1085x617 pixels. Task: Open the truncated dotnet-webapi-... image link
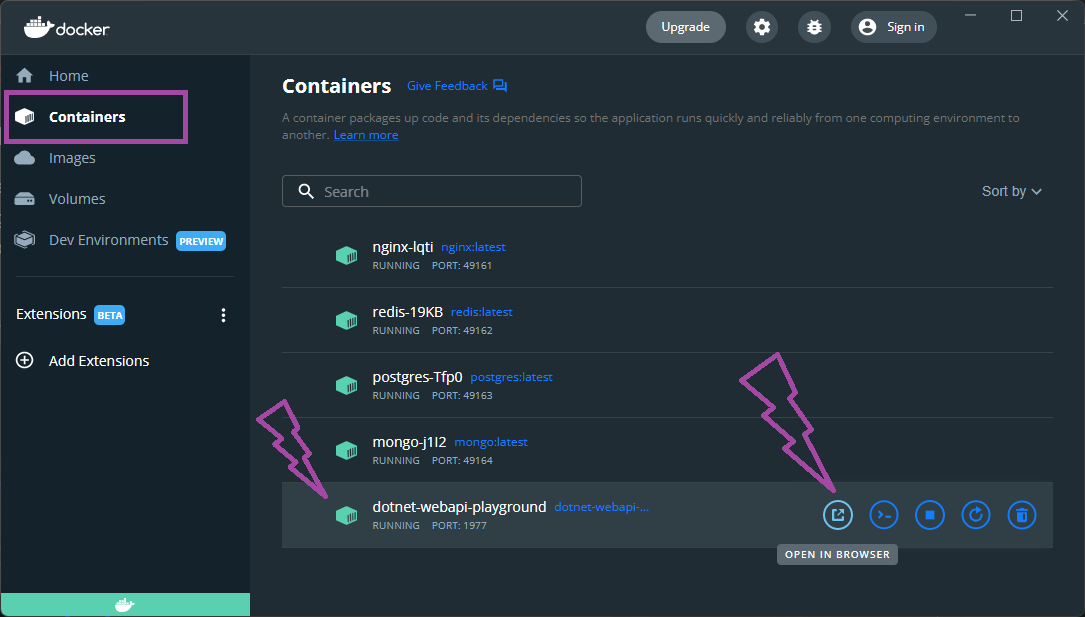pyautogui.click(x=602, y=507)
